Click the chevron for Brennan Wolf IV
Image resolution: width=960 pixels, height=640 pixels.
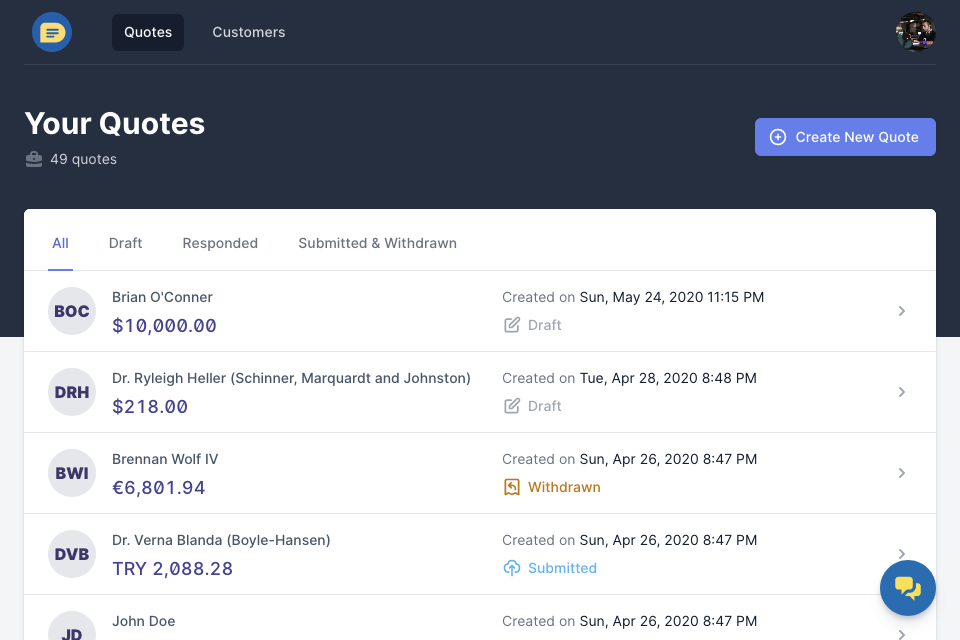coord(901,473)
